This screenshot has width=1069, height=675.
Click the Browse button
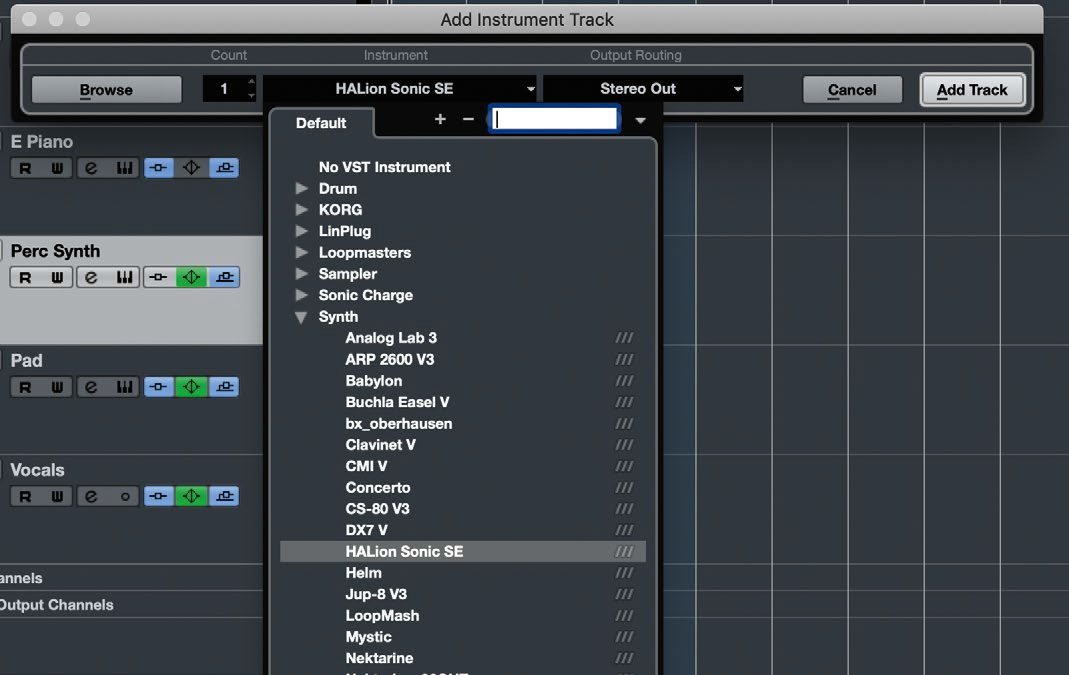click(106, 89)
